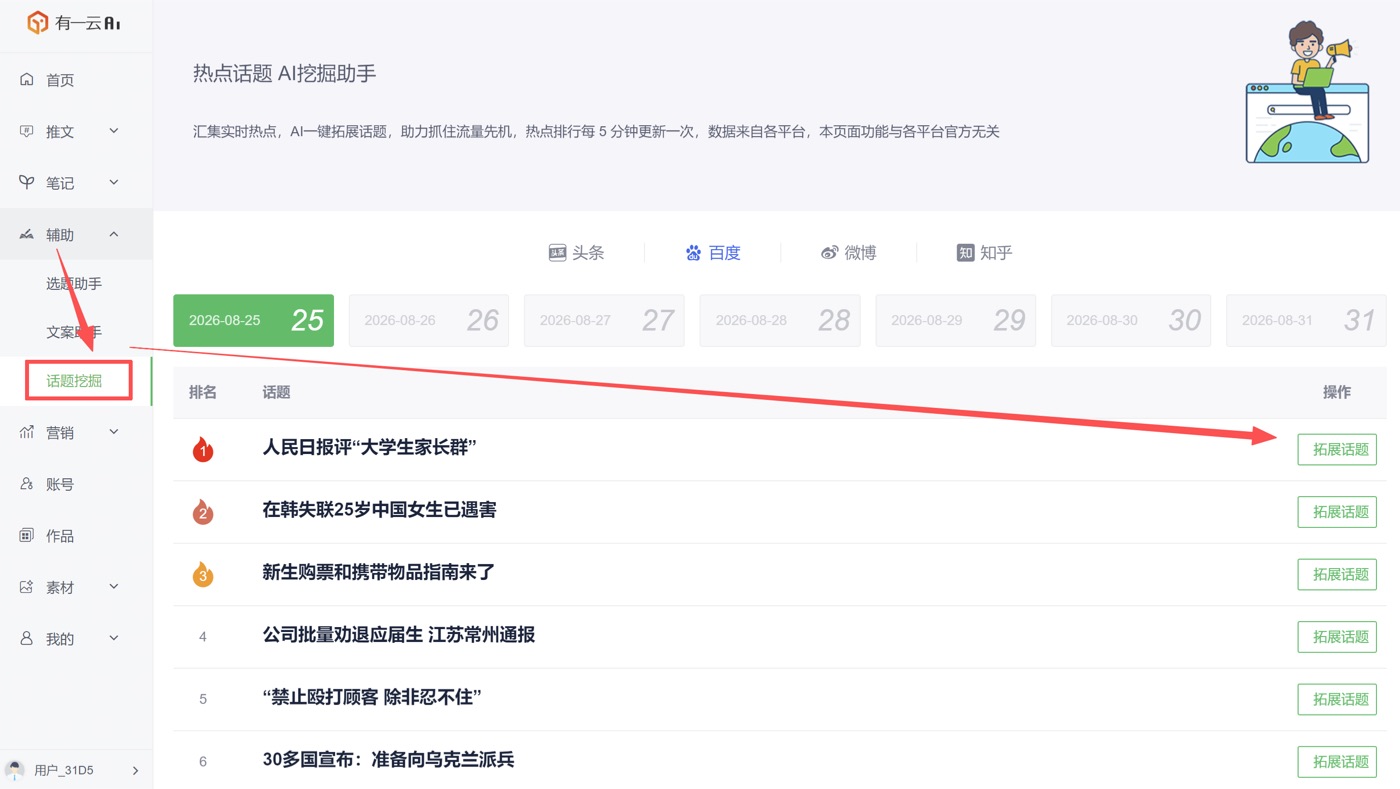Viewport: 1400px width, 789px height.
Task: Expand the 我的 menu chevron
Action: 113,639
